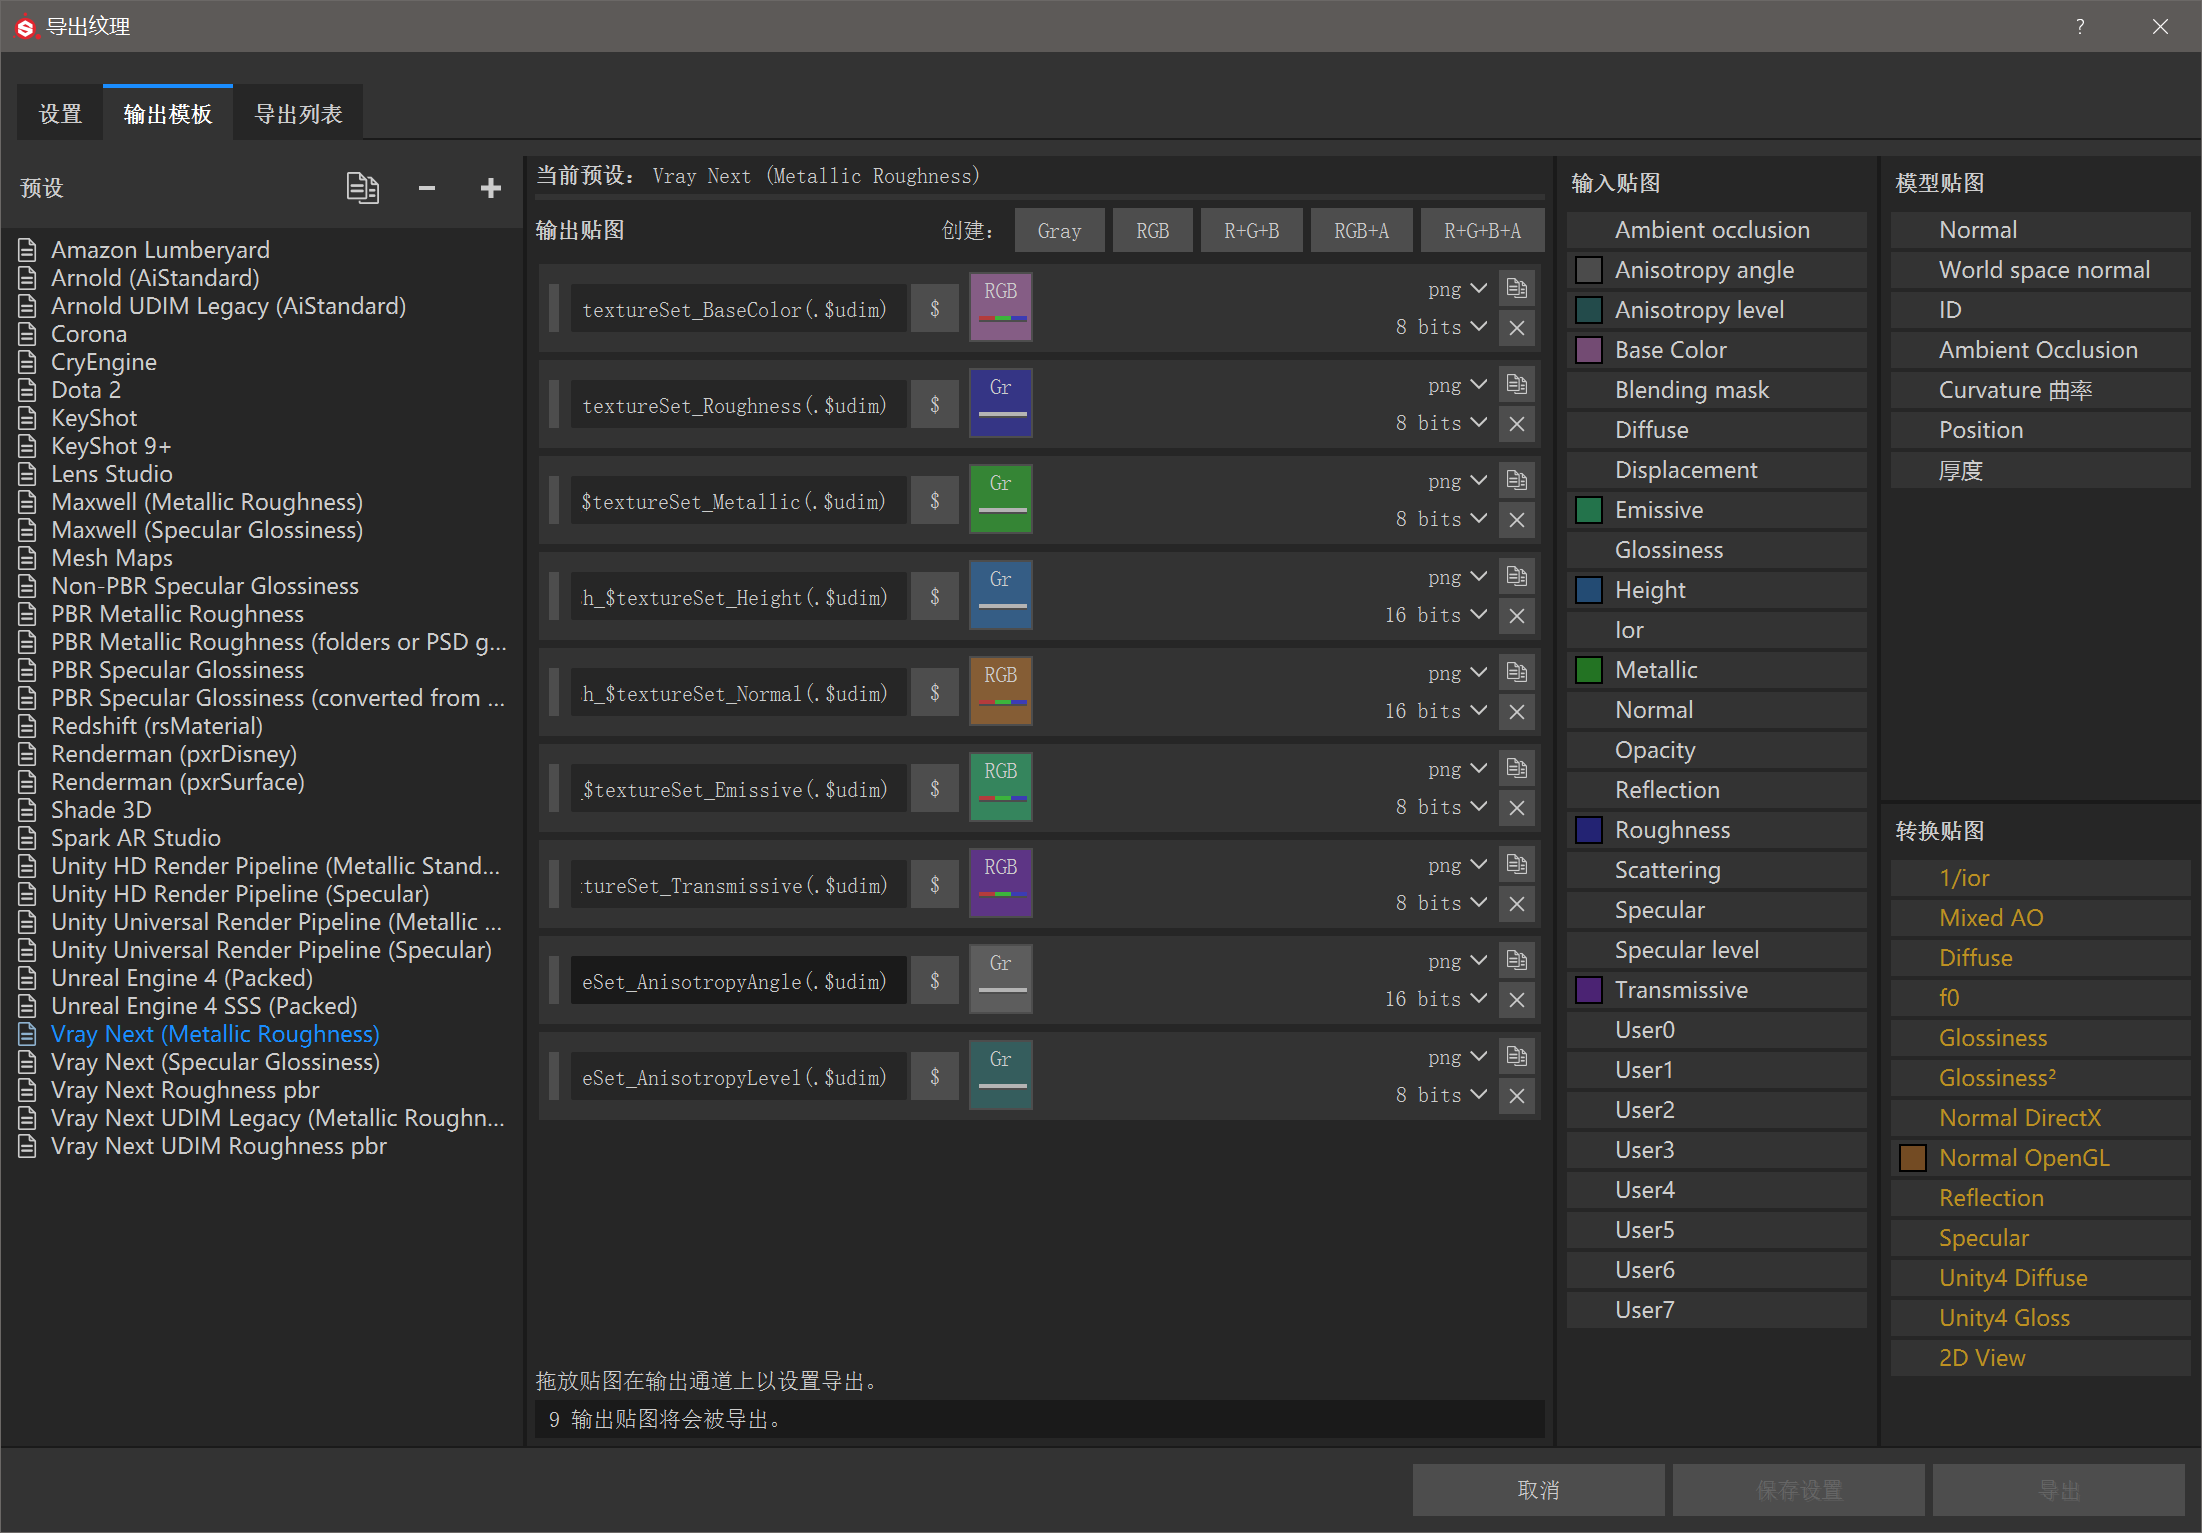Duplicate the Metallic output map
Screen dimensions: 2202x1533
(x=1517, y=481)
